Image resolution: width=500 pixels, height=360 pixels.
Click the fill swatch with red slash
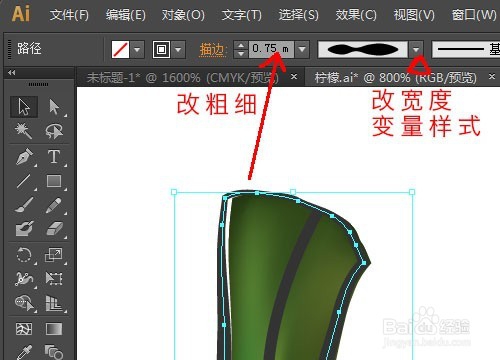click(120, 50)
